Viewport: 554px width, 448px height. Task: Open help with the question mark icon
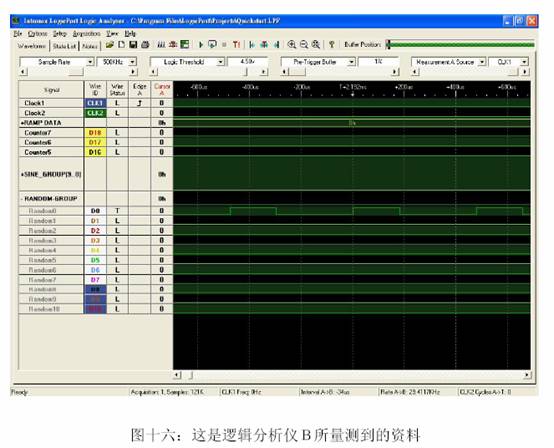point(331,45)
